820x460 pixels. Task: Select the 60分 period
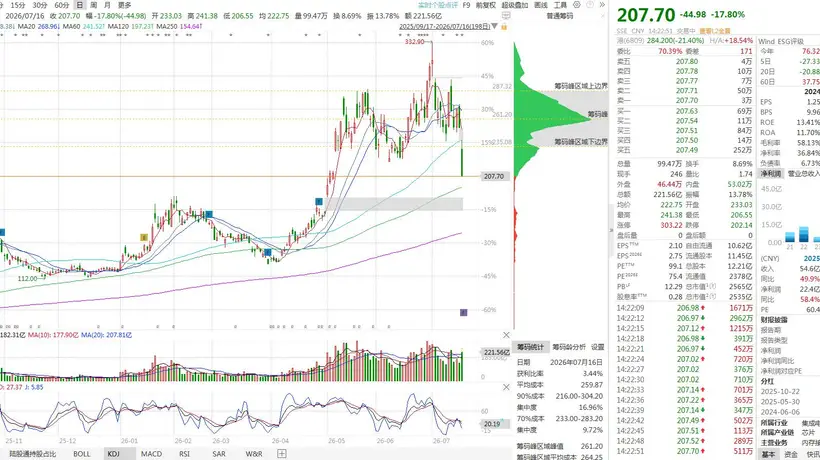62,5
